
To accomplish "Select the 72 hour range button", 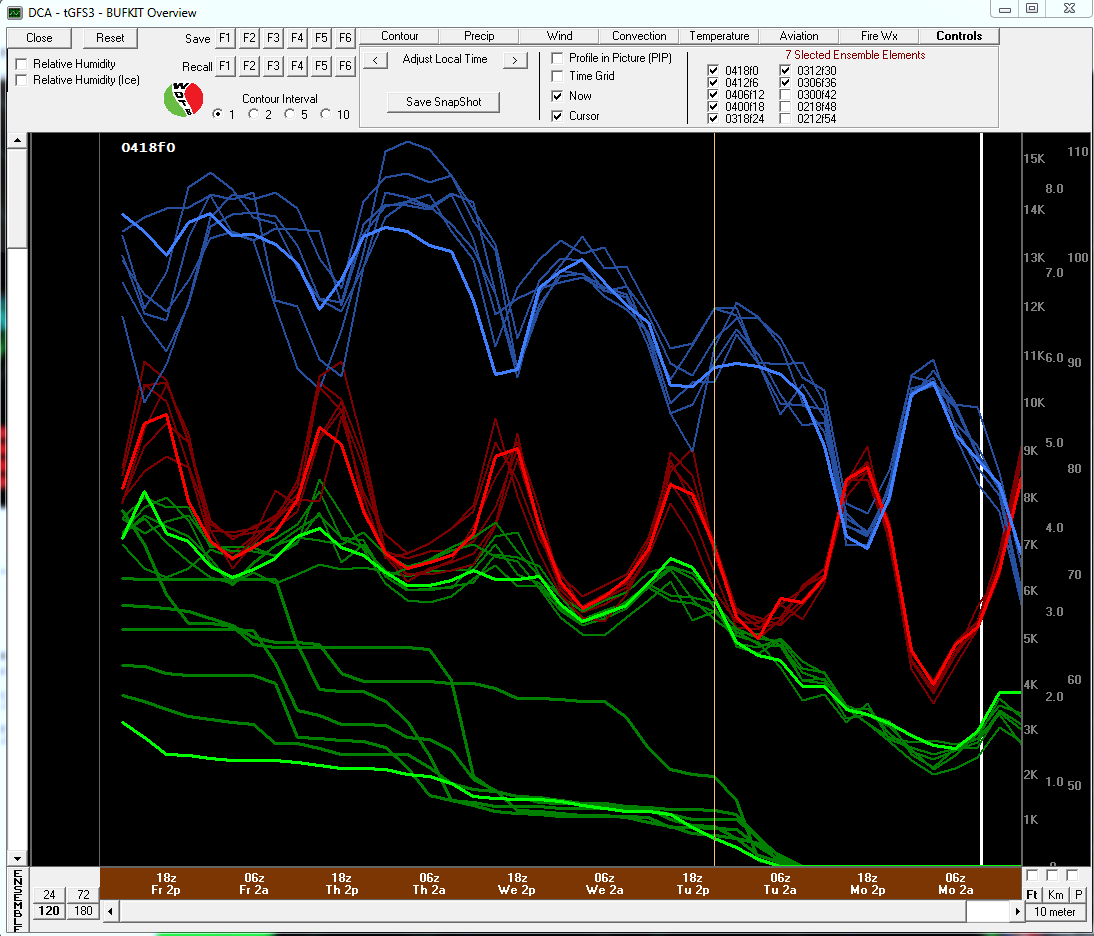I will click(84, 894).
